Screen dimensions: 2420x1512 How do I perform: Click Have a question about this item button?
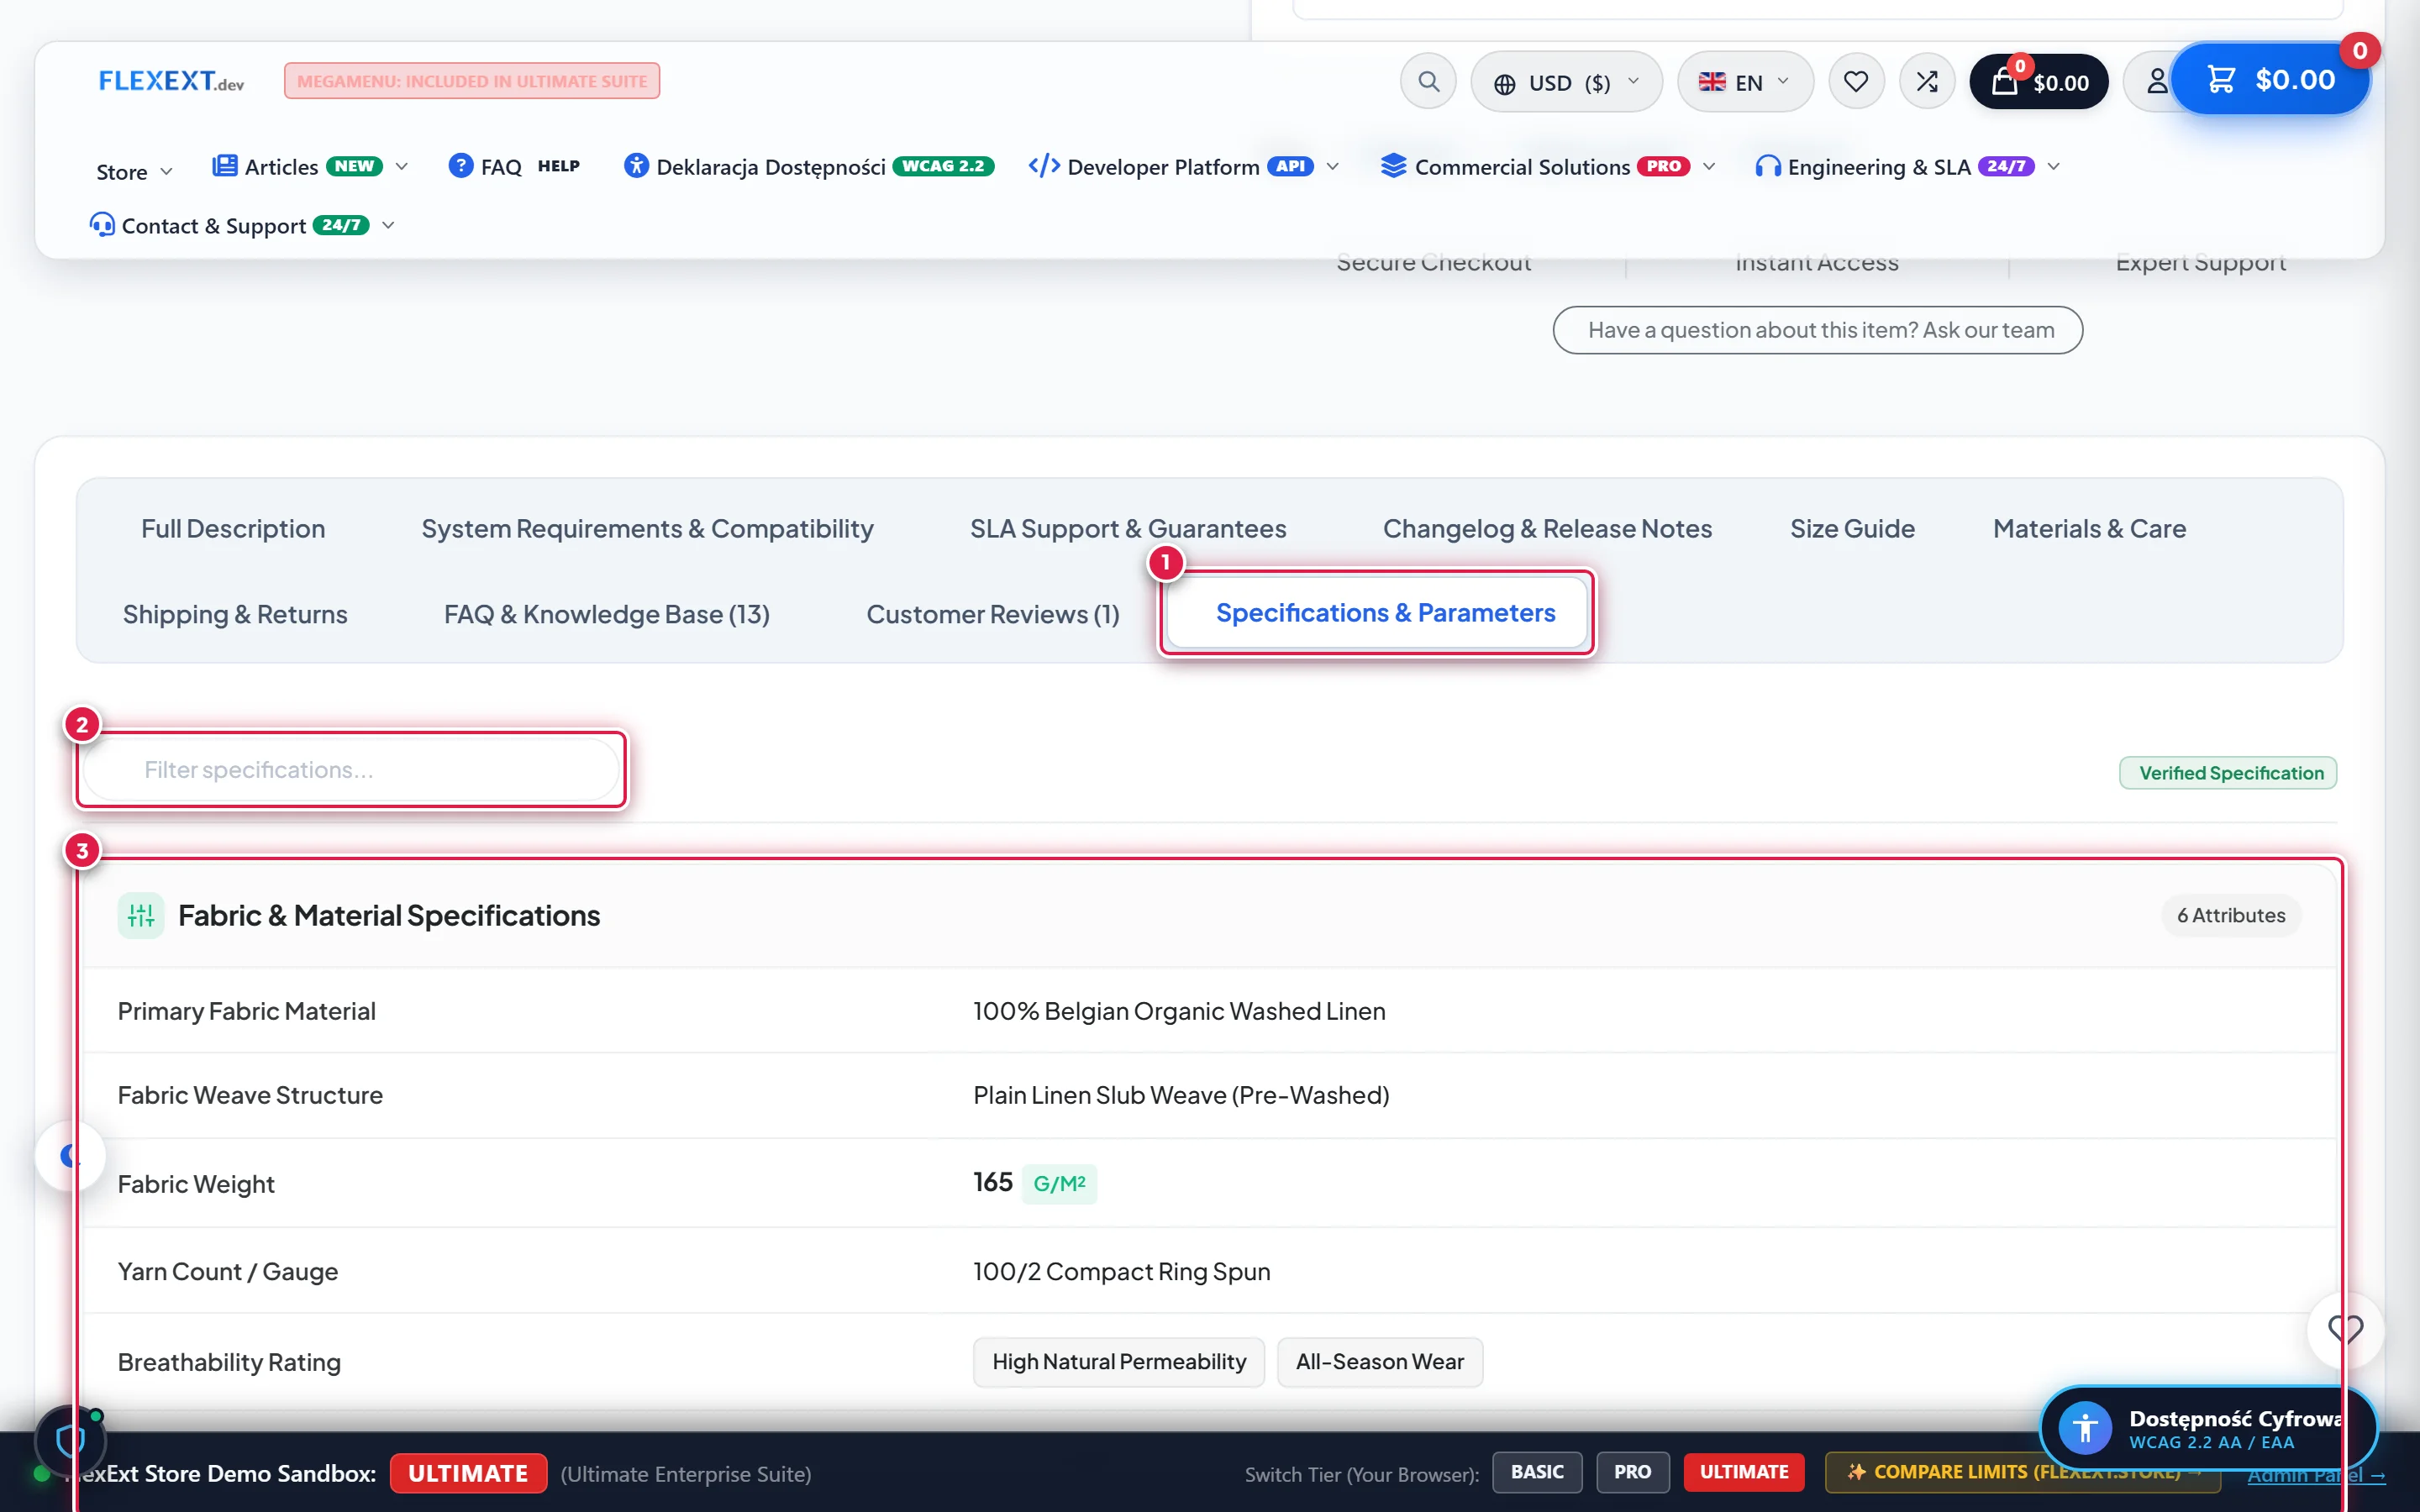[x=1817, y=330]
